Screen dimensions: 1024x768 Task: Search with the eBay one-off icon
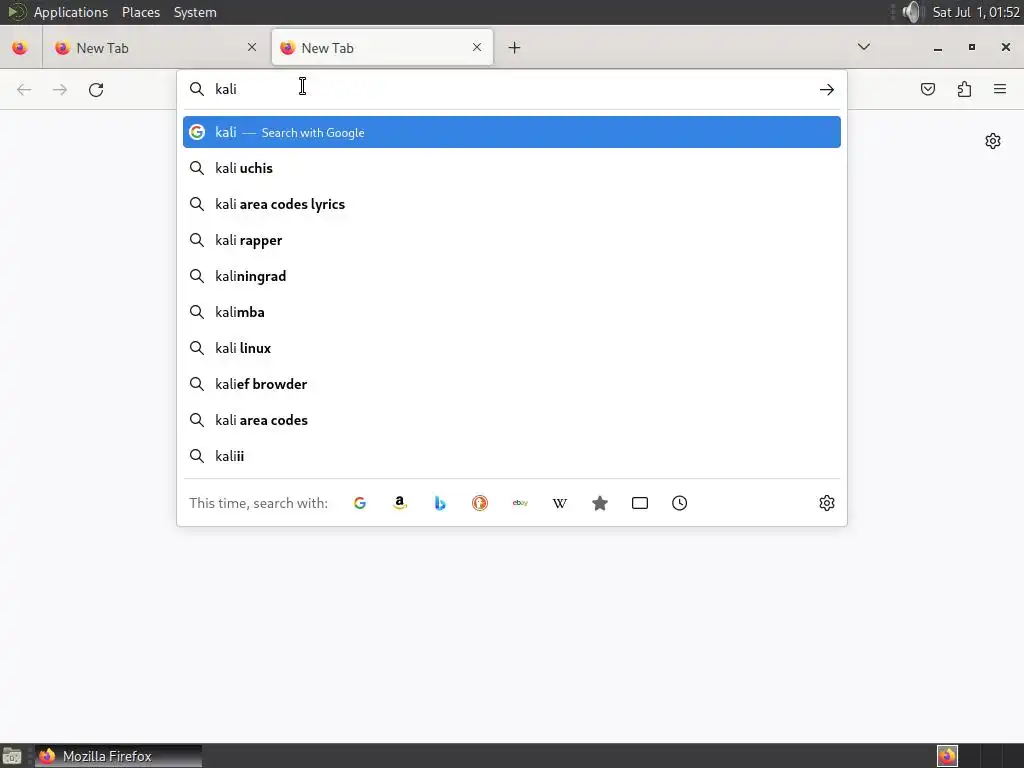click(x=520, y=503)
